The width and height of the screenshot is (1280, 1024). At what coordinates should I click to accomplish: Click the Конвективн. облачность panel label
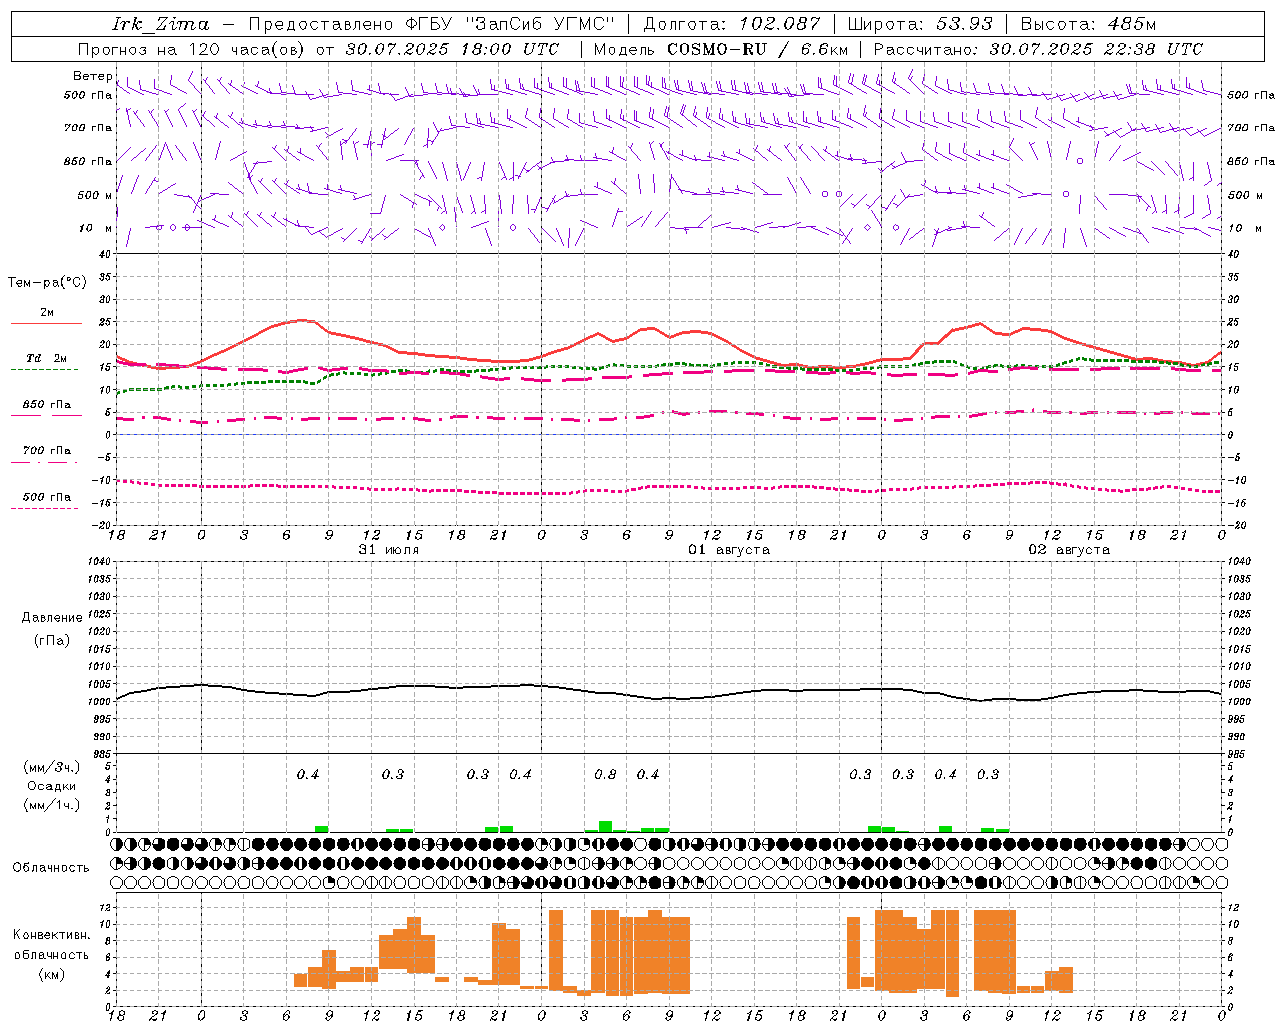point(51,945)
